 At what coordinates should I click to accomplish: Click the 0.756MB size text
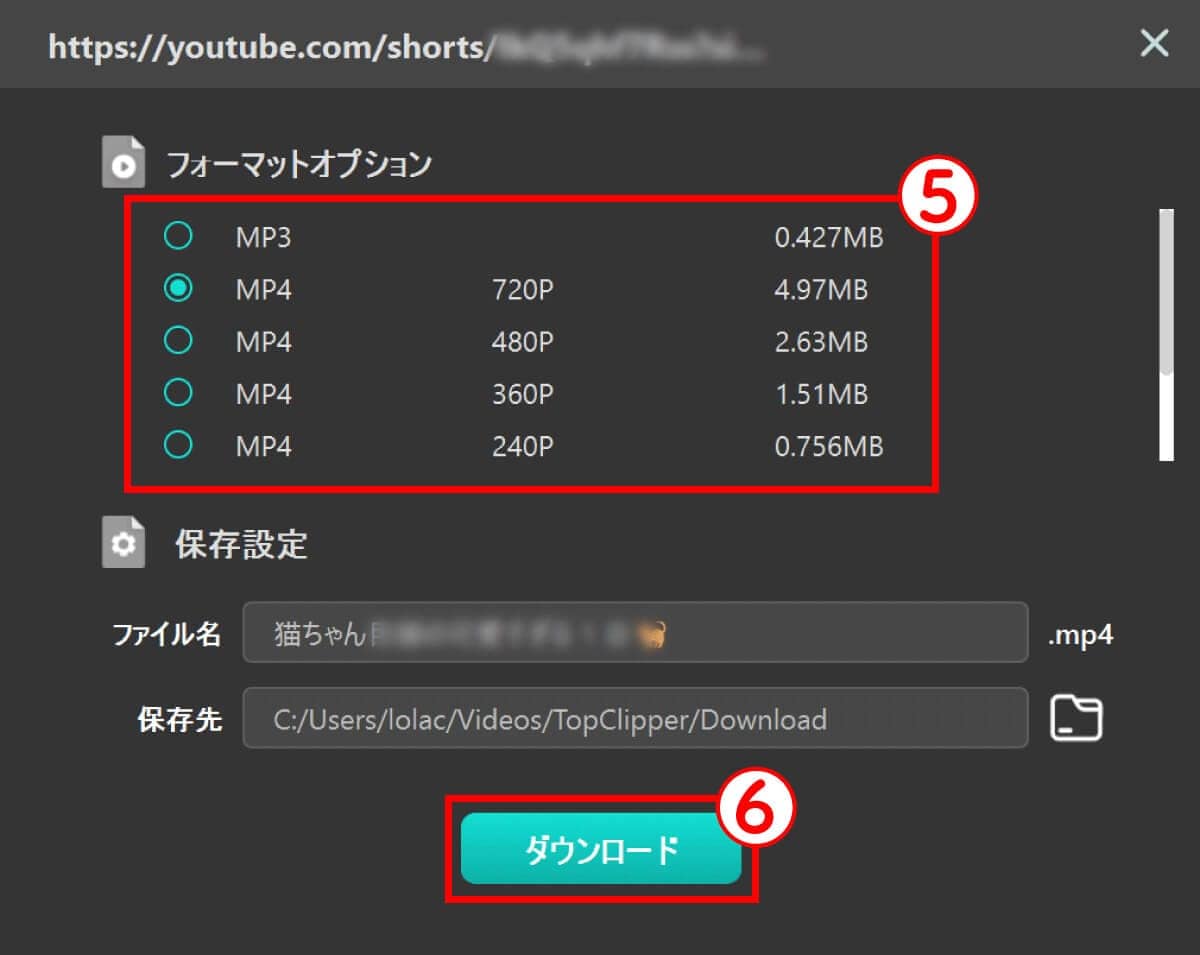829,446
